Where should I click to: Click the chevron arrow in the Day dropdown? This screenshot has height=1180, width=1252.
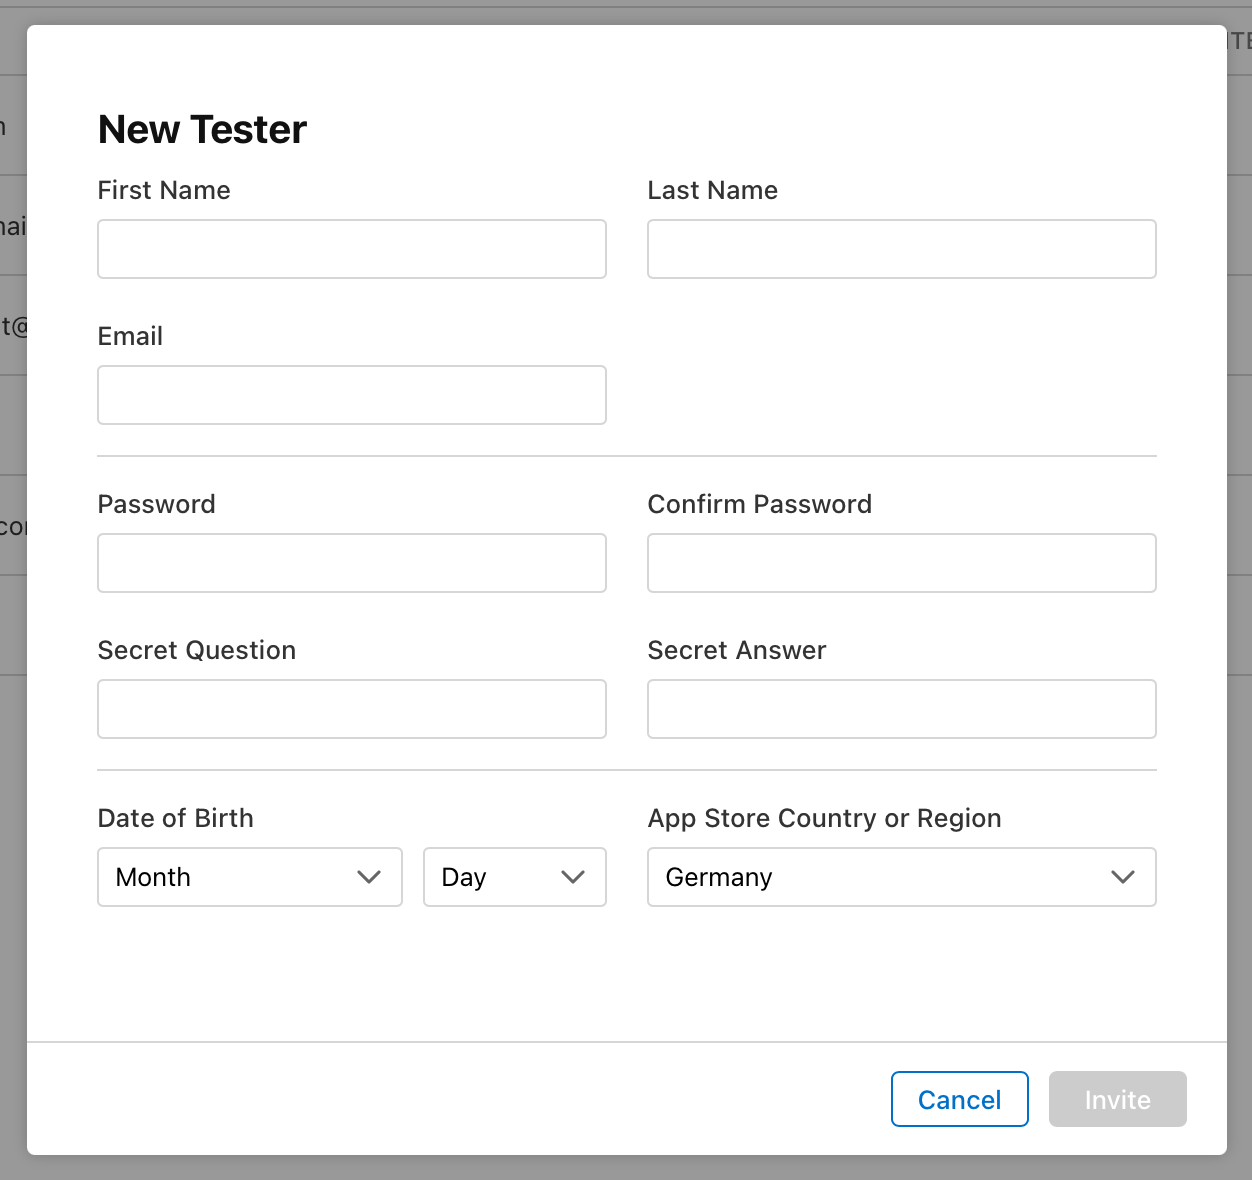pyautogui.click(x=573, y=877)
